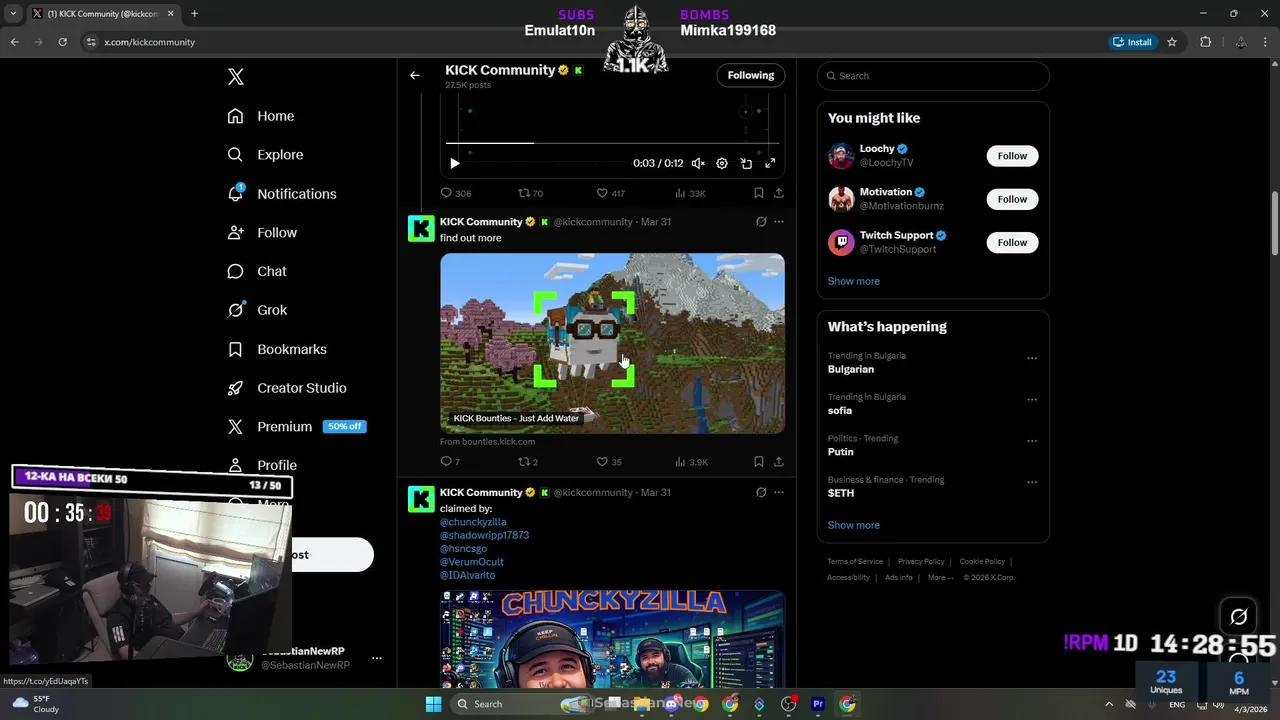
Task: Open the Windows Start menu
Action: (x=433, y=704)
